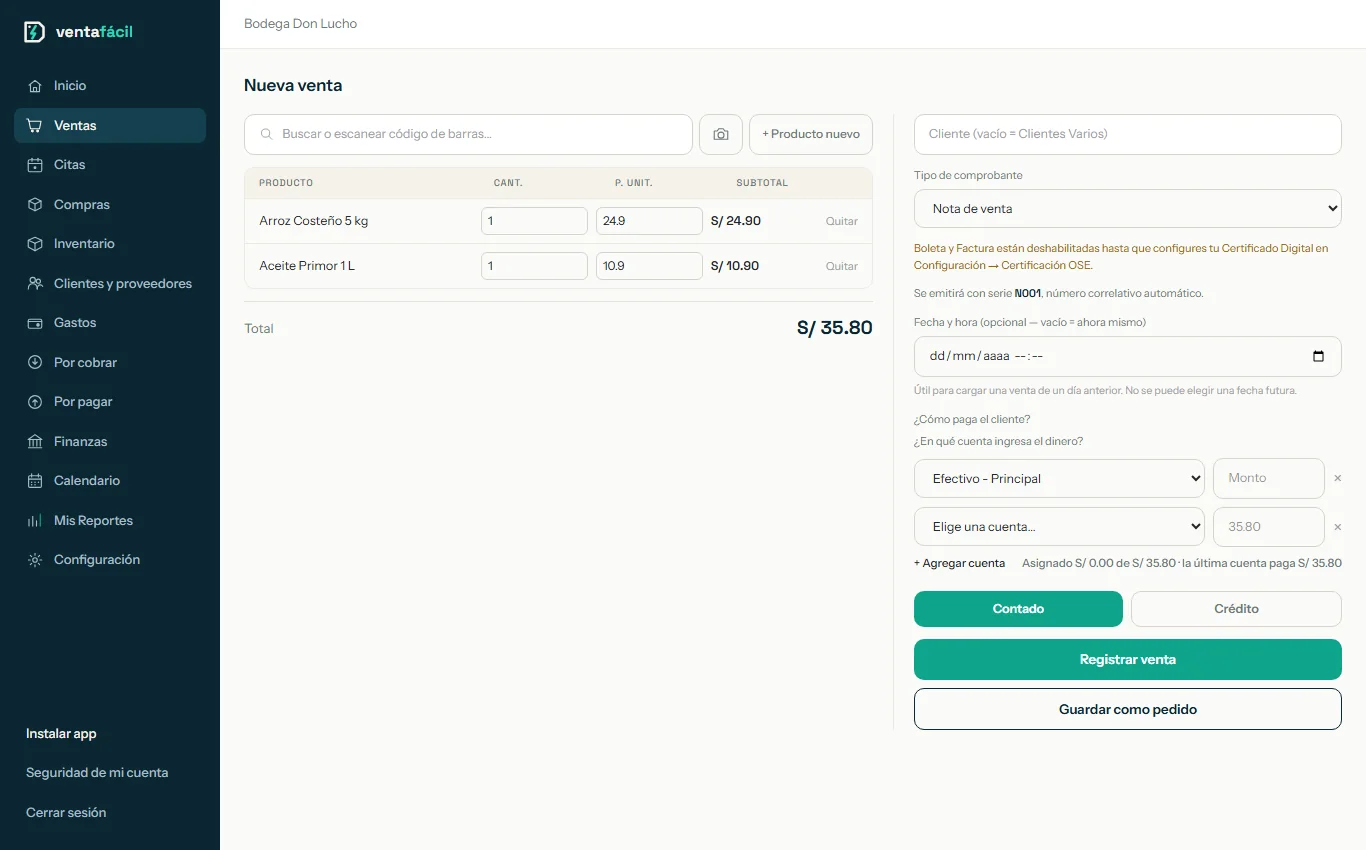Click the Gastos wallet icon
Viewport: 1366px width, 850px height.
[35, 323]
